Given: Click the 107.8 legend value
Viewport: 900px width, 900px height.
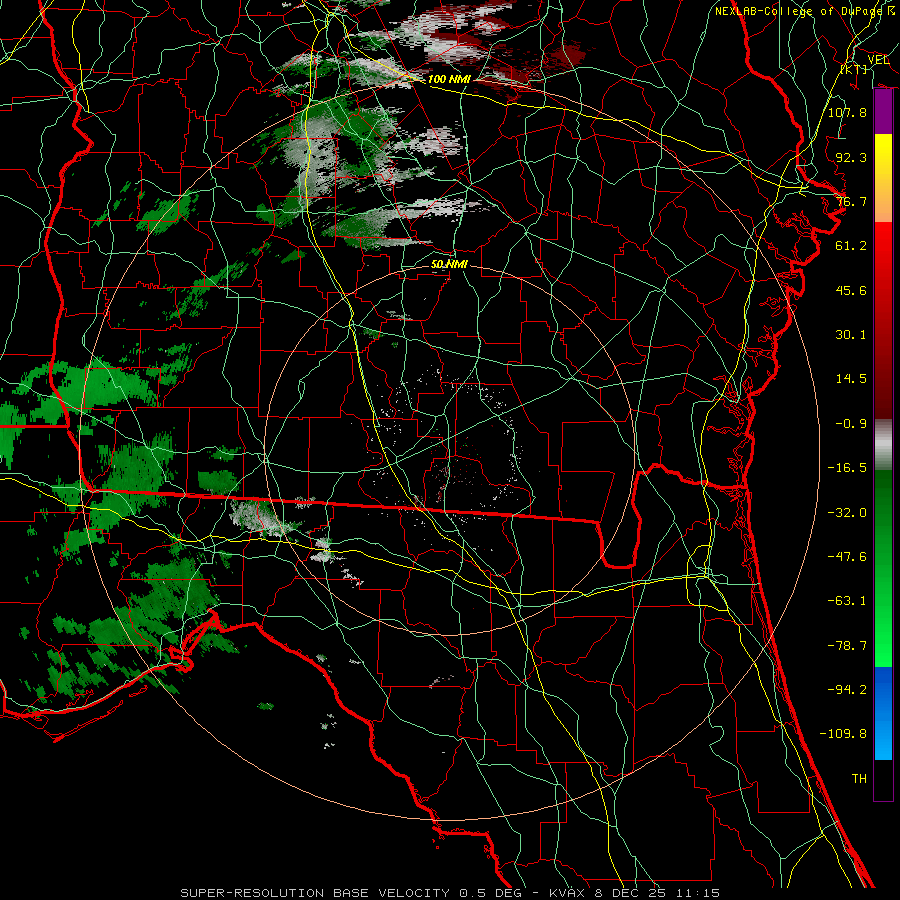Looking at the screenshot, I should [x=847, y=112].
